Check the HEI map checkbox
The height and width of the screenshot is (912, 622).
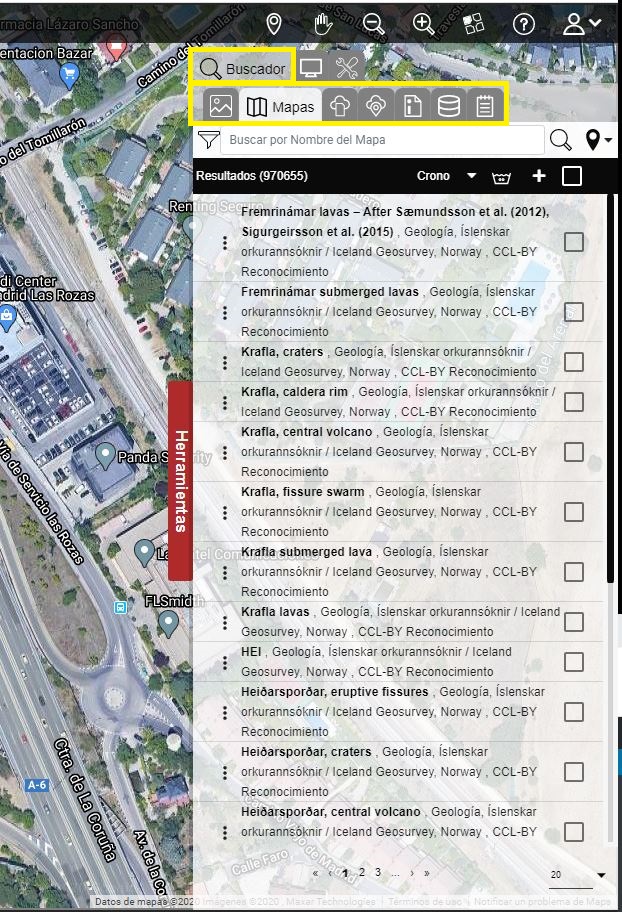(574, 662)
